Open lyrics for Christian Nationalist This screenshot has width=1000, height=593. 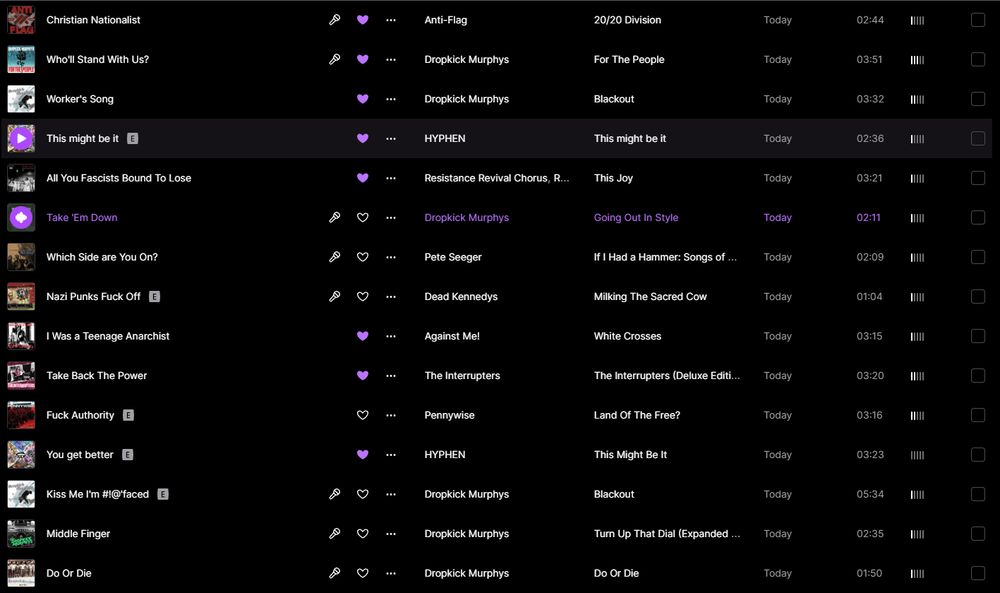pyautogui.click(x=335, y=20)
